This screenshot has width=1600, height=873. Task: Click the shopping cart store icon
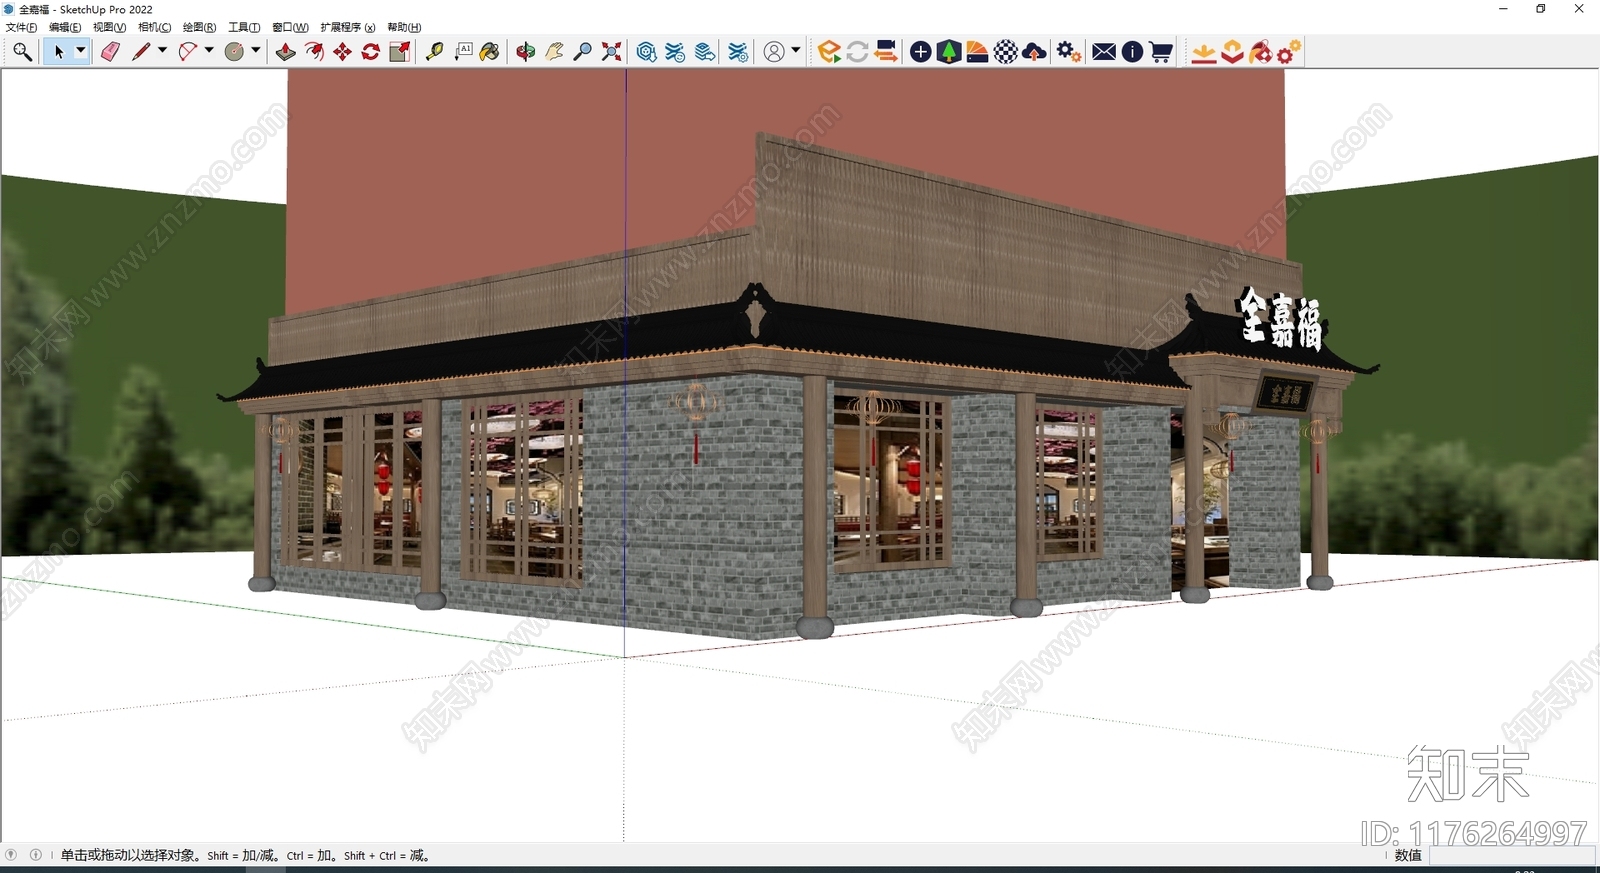tap(1160, 52)
